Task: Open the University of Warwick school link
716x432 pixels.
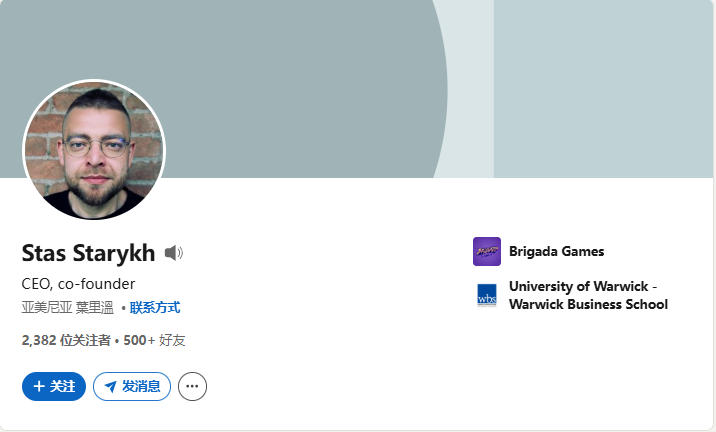Action: click(x=582, y=286)
